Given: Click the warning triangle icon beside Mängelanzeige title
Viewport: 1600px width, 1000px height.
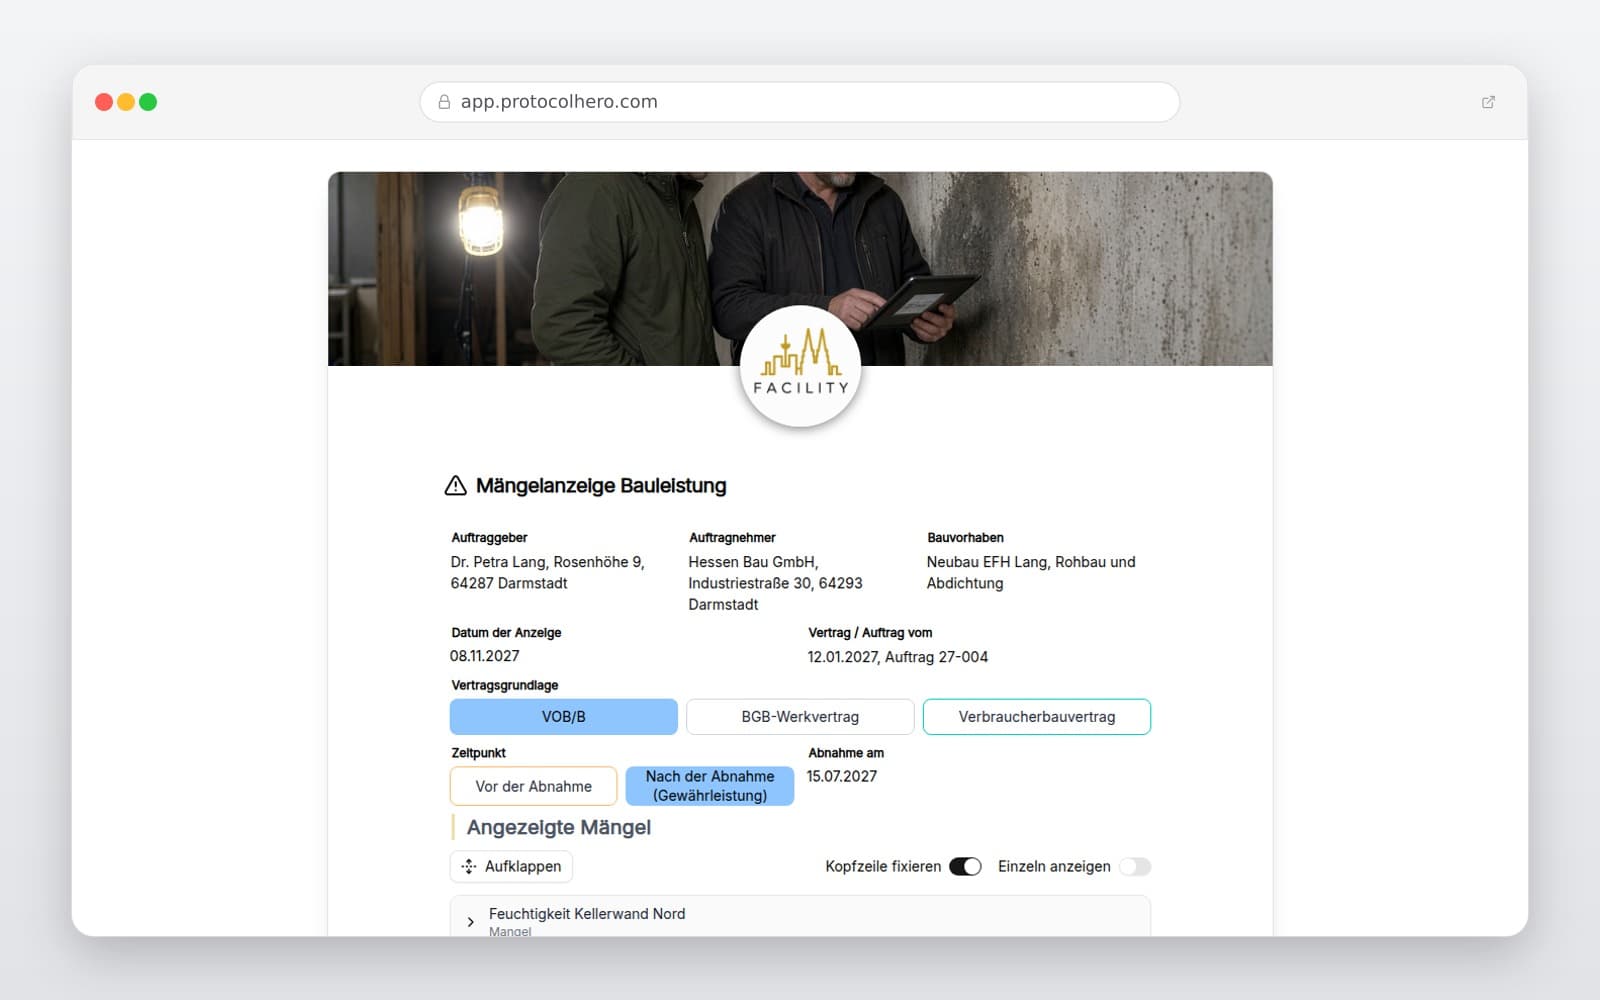Looking at the screenshot, I should pyautogui.click(x=455, y=486).
